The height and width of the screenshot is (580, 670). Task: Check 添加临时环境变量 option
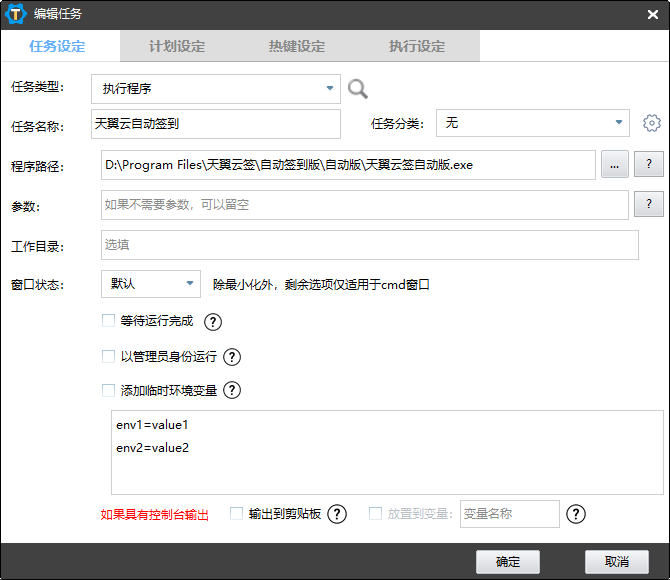tap(109, 390)
